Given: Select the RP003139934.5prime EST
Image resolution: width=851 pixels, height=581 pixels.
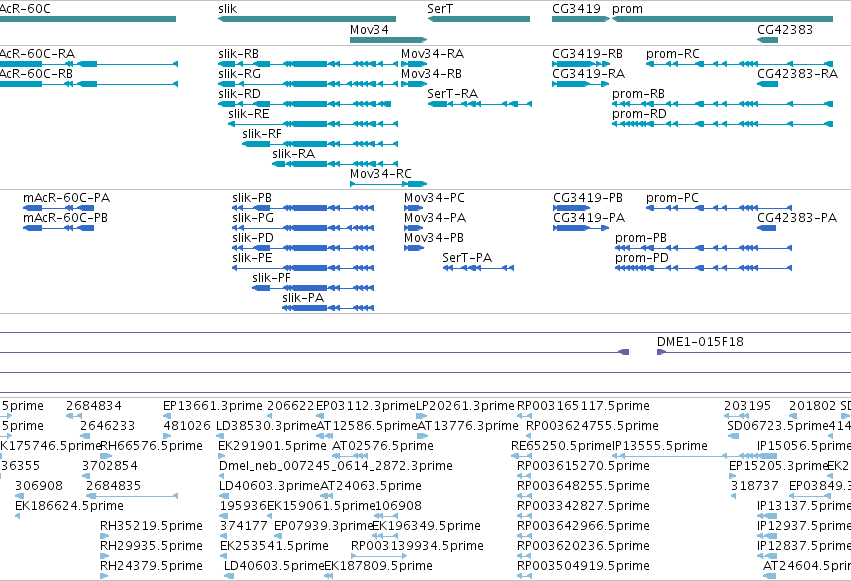Looking at the screenshot, I should 379,556.
